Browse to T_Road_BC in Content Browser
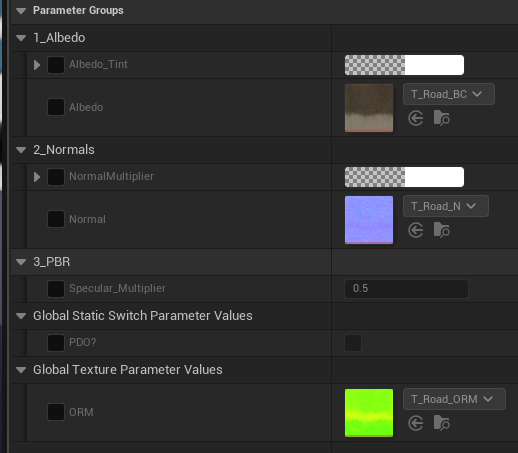518x453 pixels. coord(442,118)
